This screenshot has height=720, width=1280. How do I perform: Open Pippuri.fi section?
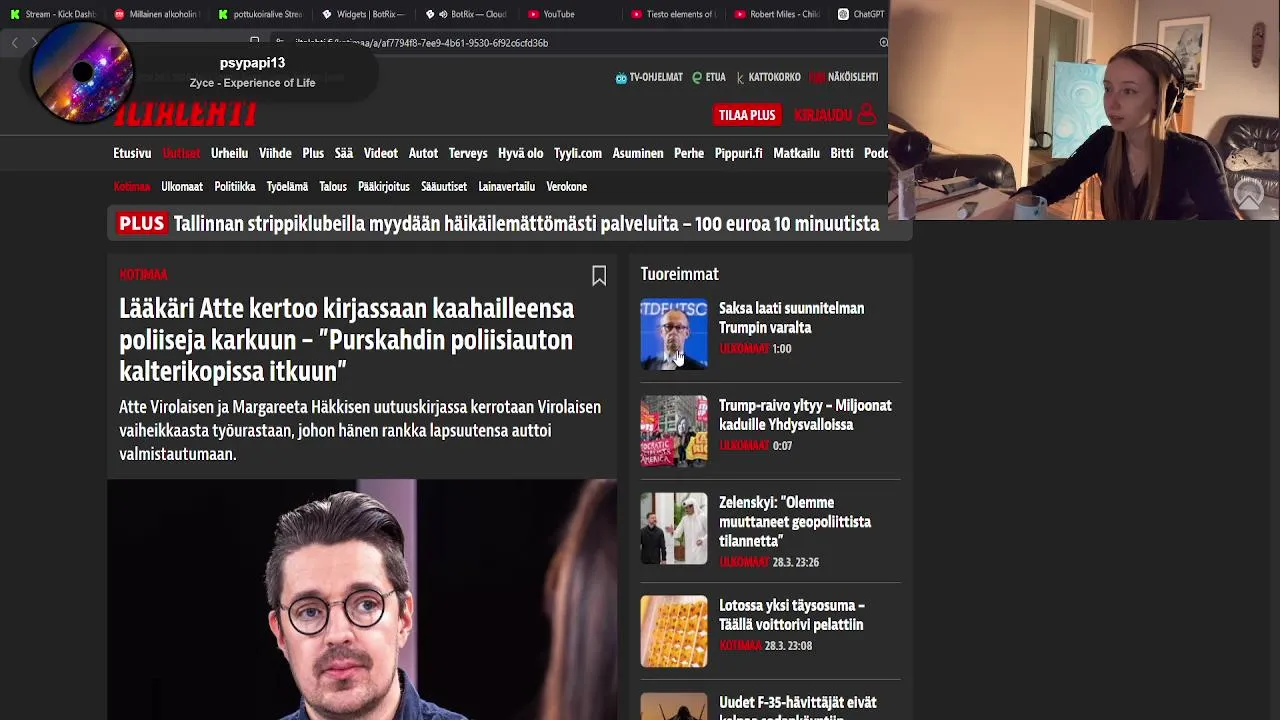[739, 153]
